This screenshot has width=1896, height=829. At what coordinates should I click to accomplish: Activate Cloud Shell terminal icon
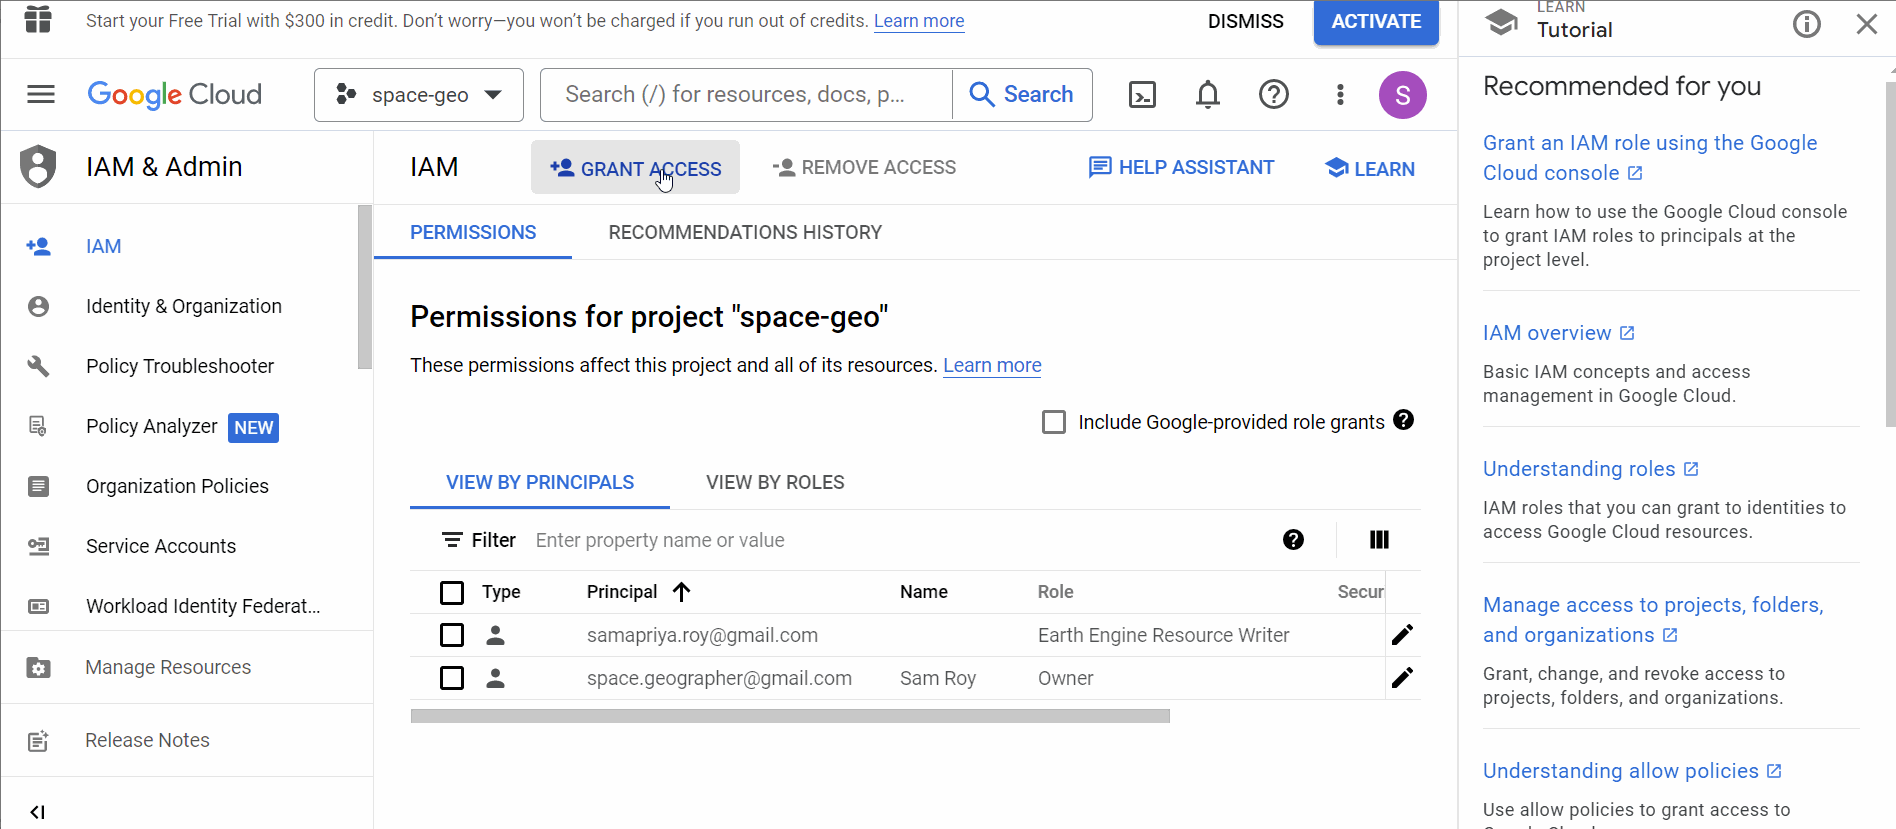1142,94
